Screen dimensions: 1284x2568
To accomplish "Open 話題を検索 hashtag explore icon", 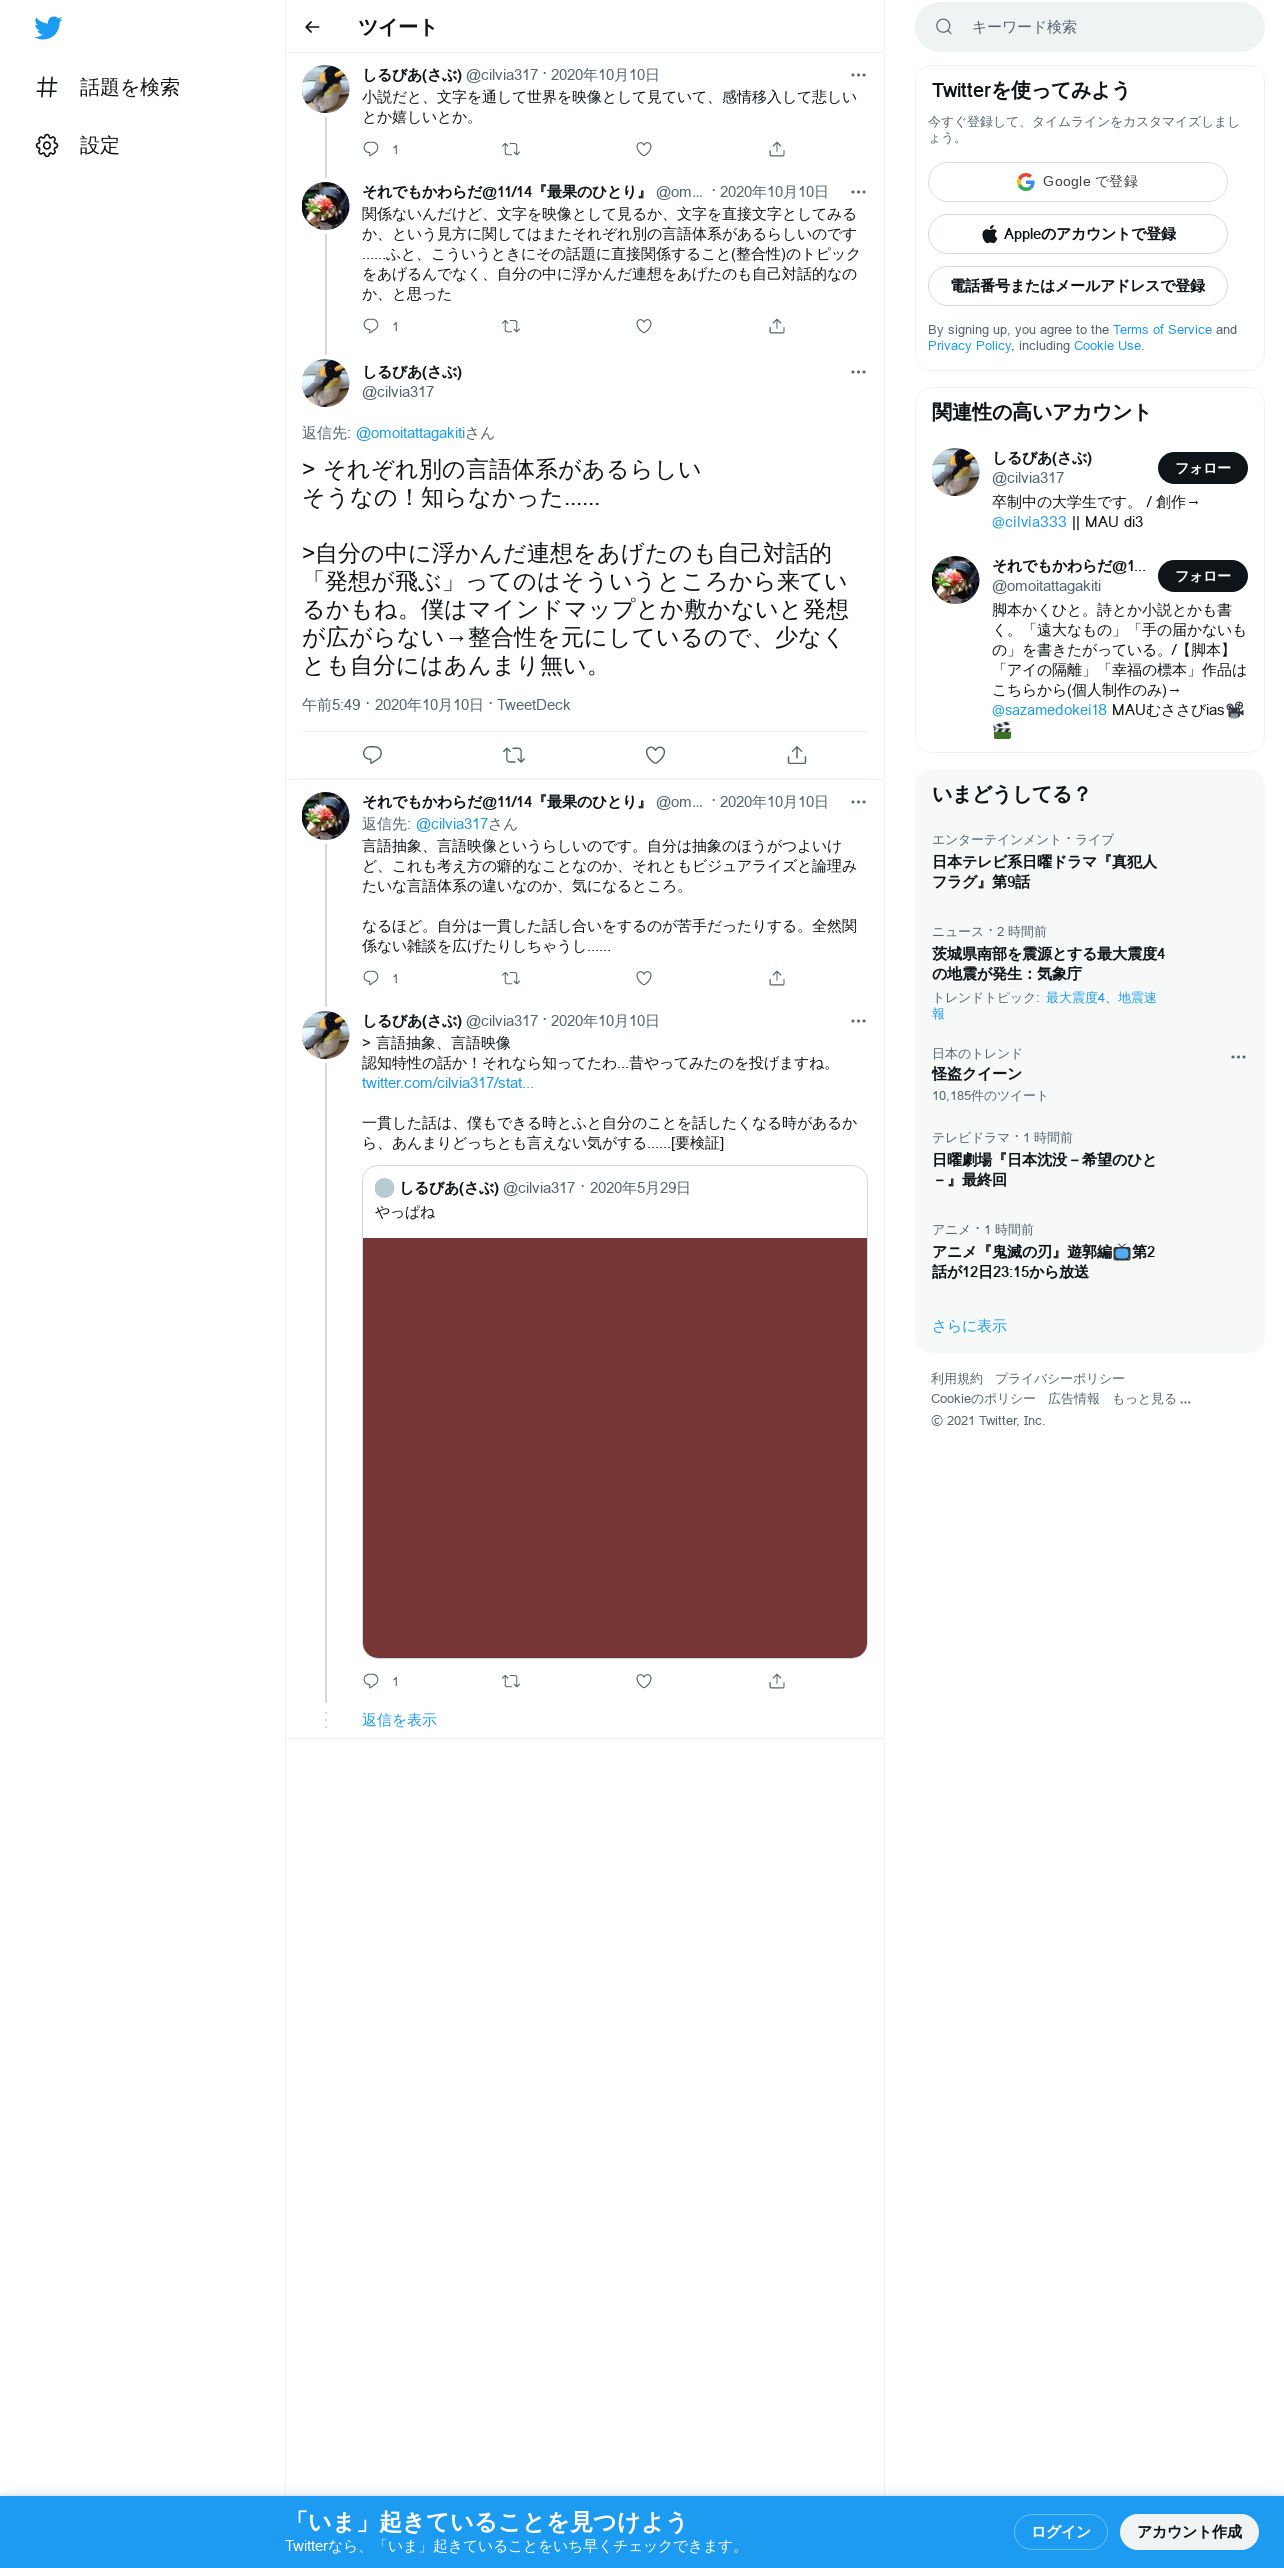I will pyautogui.click(x=47, y=88).
